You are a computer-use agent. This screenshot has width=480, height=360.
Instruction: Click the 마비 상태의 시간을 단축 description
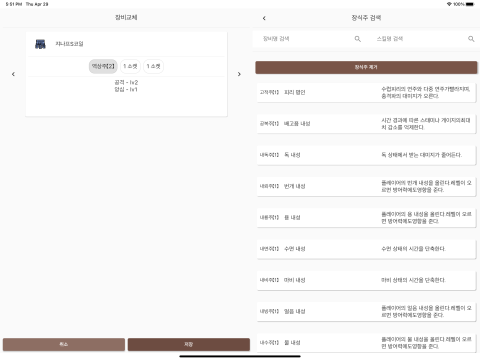point(413,280)
